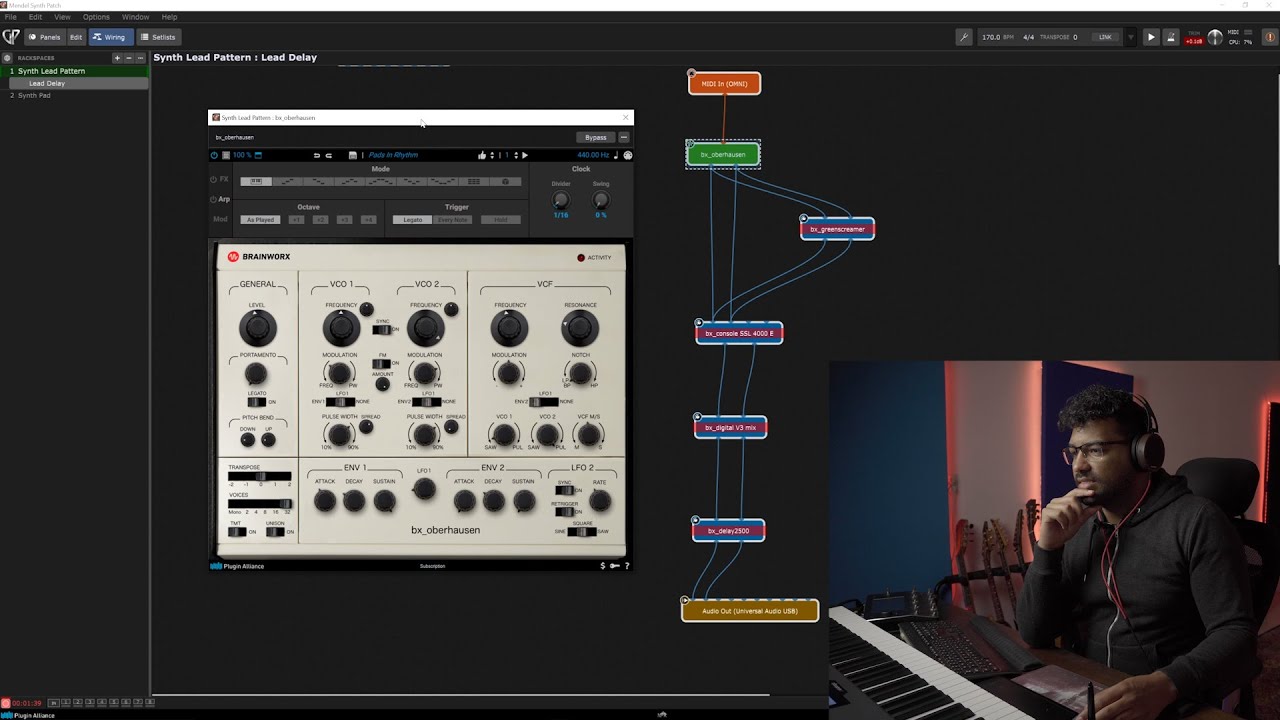Click the TRANSPOSE slider on the synth

[259, 477]
